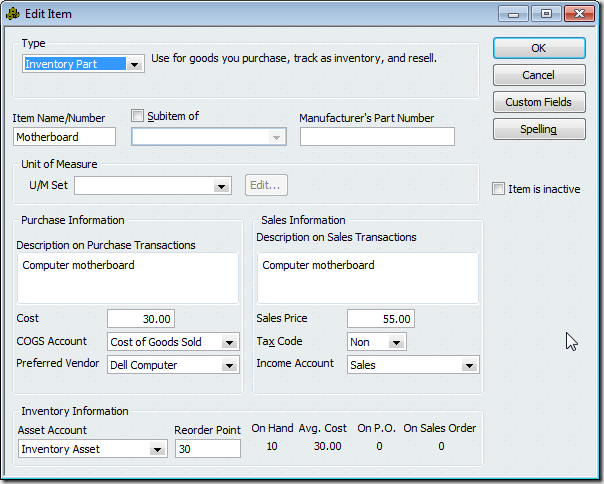The width and height of the screenshot is (604, 484).
Task: Open the COGS Account dropdown
Action: click(x=230, y=342)
